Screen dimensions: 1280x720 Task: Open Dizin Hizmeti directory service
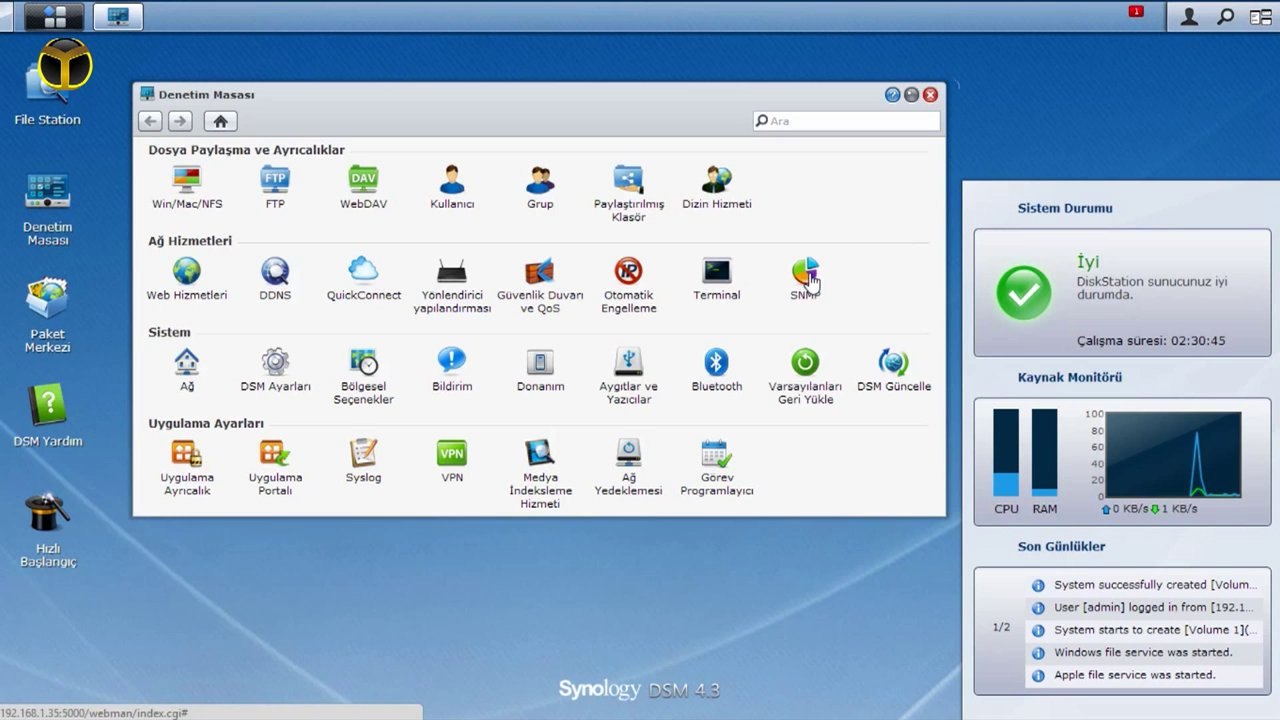tap(717, 187)
